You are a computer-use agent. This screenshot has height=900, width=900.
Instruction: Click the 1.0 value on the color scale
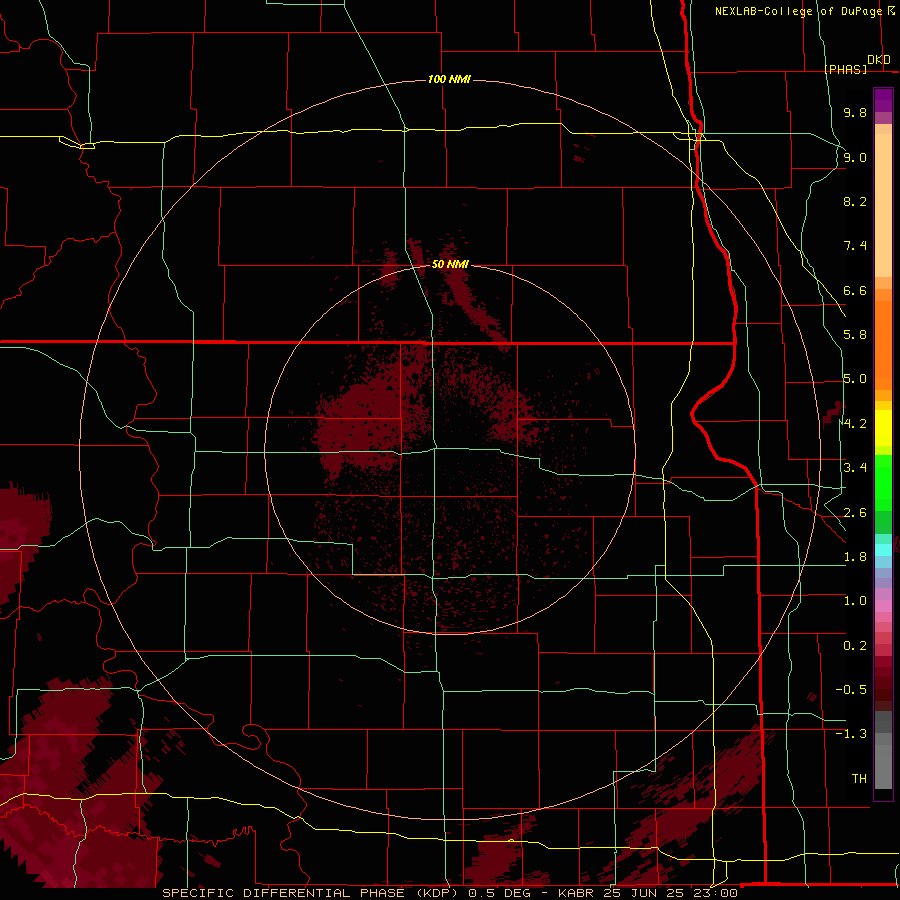coord(855,601)
